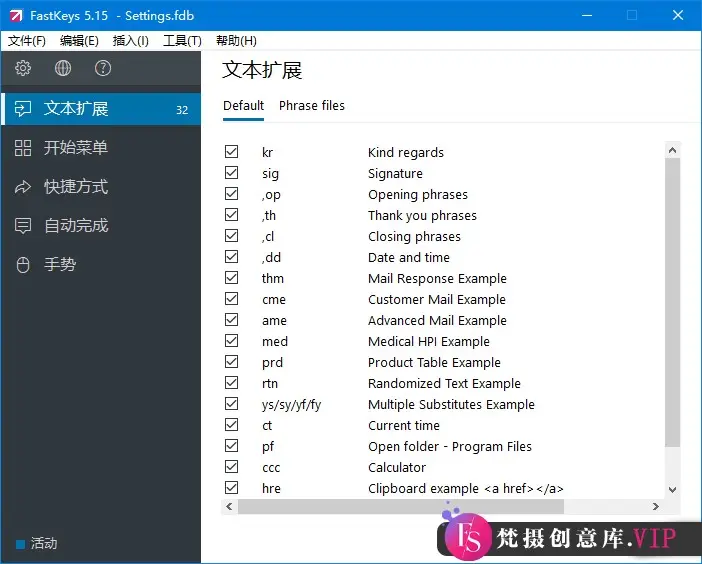Click the 快捷方式 arrow icon
This screenshot has height=564, width=702.
click(x=23, y=187)
